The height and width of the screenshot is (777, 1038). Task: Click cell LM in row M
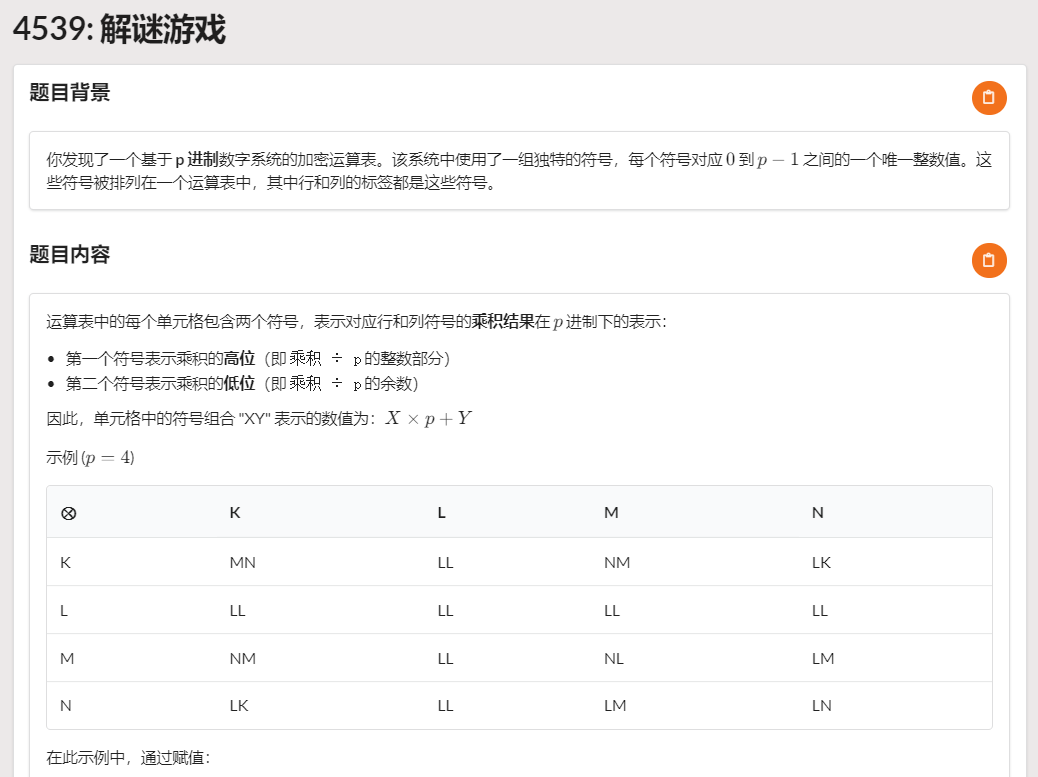(823, 659)
